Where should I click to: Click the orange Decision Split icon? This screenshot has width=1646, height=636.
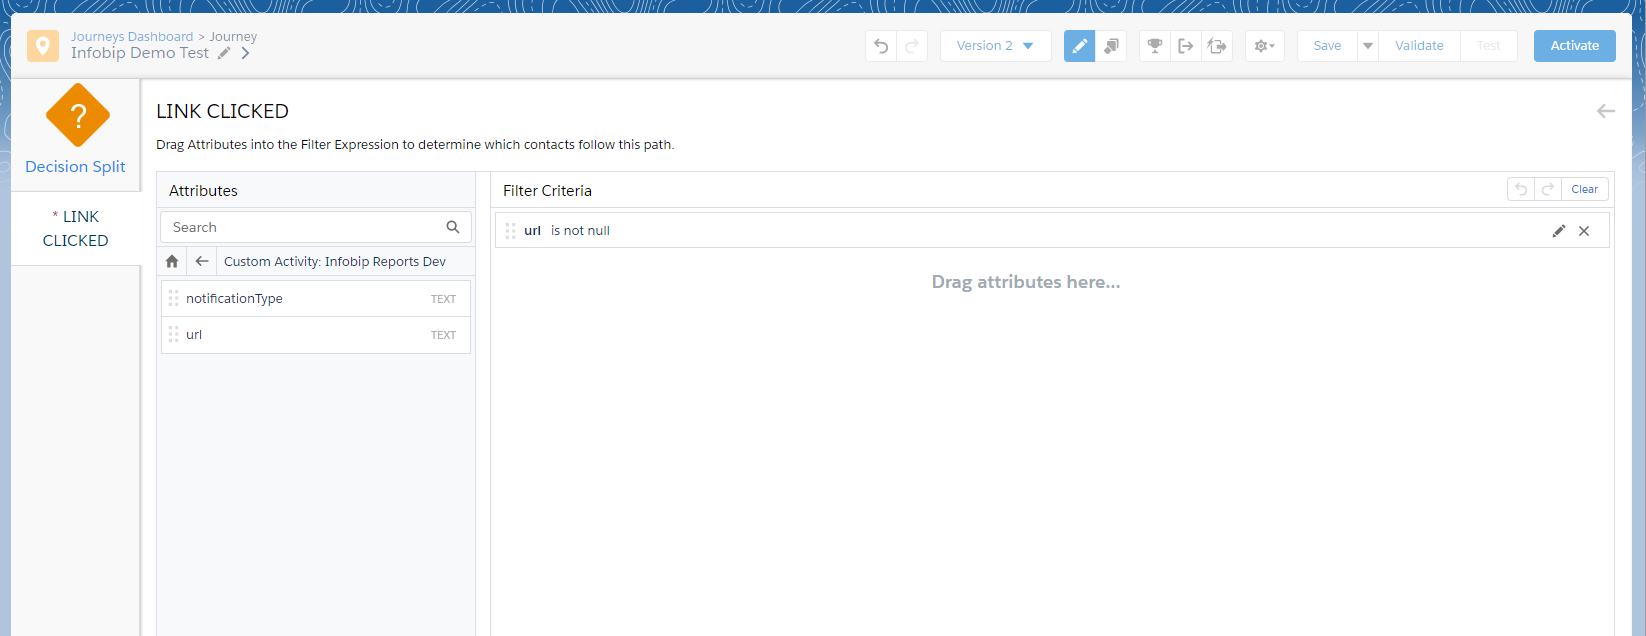78,115
